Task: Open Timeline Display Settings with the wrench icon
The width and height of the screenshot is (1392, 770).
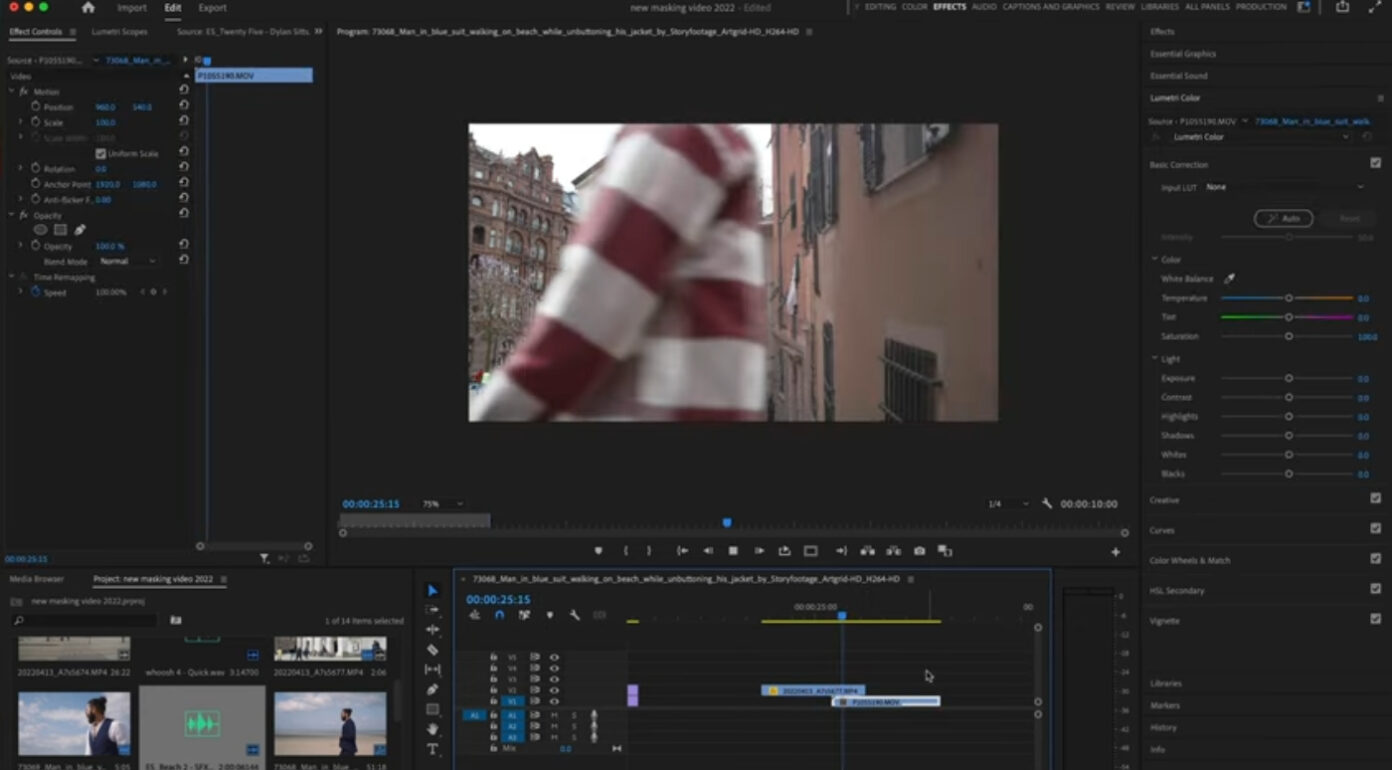Action: [575, 615]
